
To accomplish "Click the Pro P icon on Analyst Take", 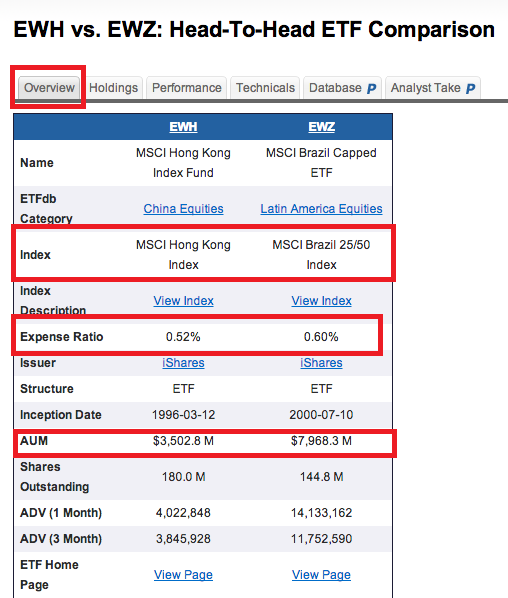I will pos(470,88).
